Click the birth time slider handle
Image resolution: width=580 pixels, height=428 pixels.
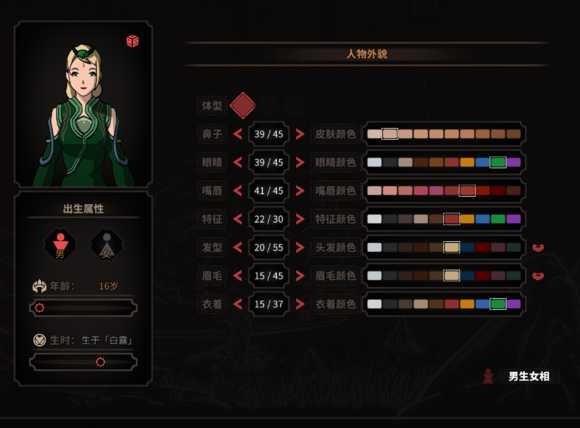click(100, 362)
